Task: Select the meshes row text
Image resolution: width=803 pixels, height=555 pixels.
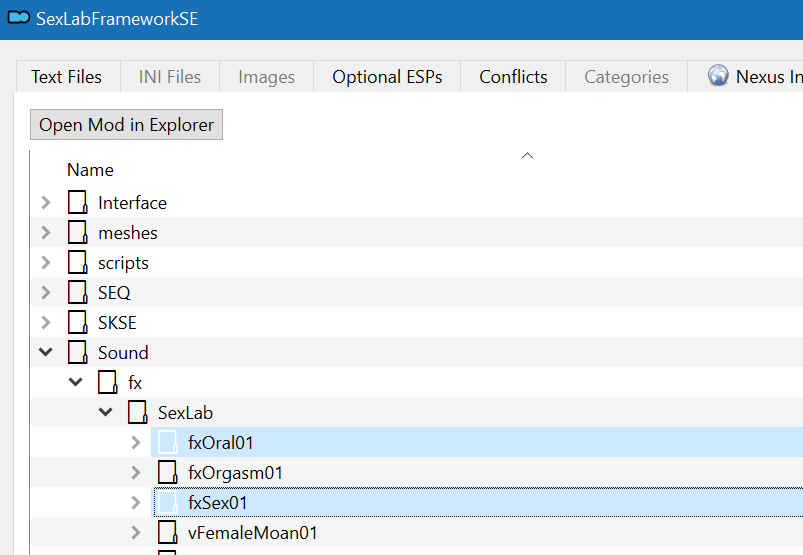Action: point(128,233)
